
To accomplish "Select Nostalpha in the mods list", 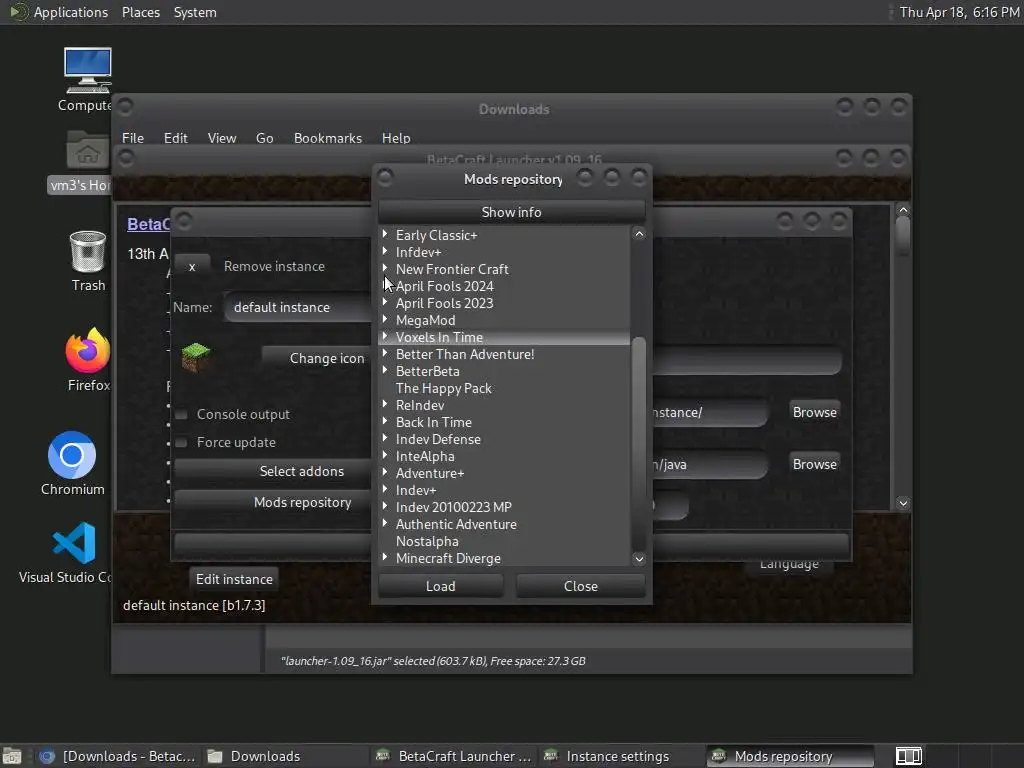I will click(x=427, y=541).
